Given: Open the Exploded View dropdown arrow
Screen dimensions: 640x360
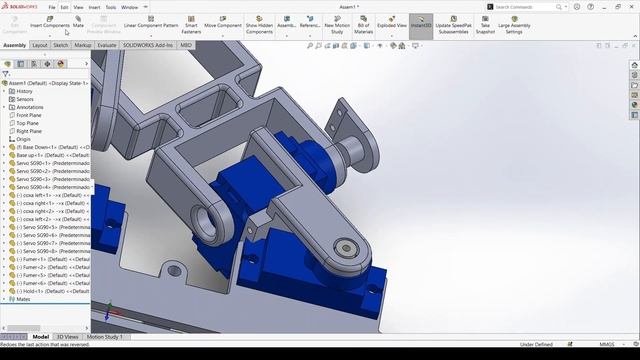Looking at the screenshot, I should [392, 36].
